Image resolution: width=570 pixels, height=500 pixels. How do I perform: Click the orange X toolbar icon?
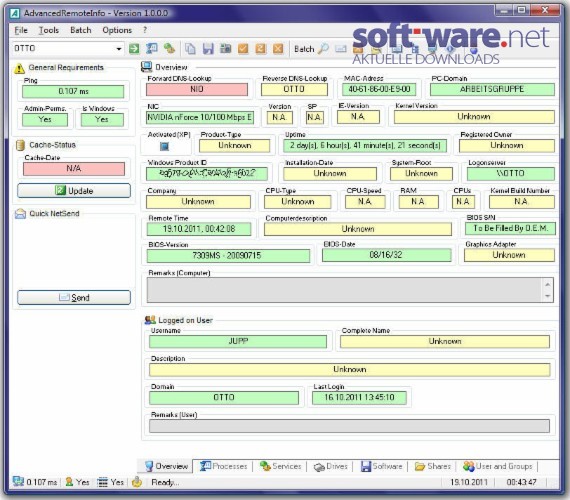[278, 48]
